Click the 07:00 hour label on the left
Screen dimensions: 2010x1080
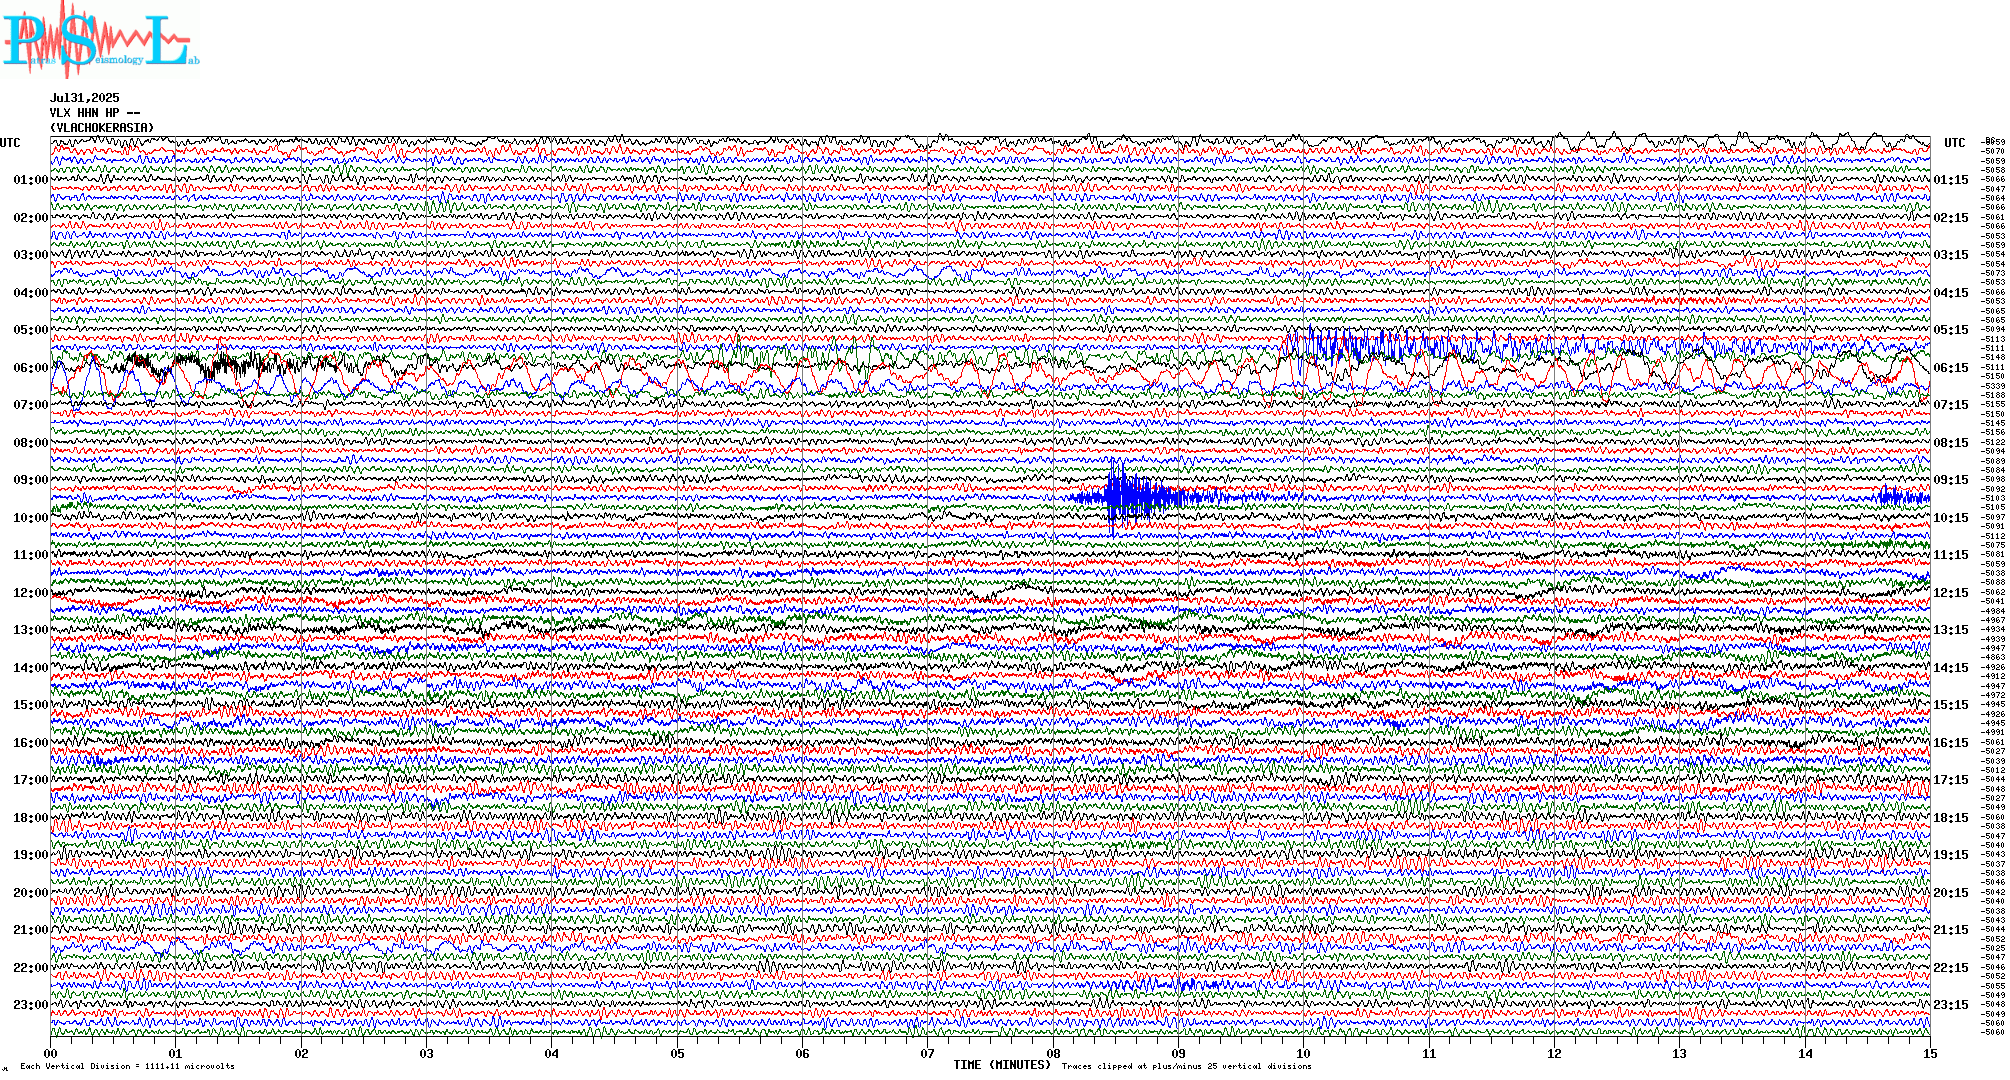coord(31,405)
